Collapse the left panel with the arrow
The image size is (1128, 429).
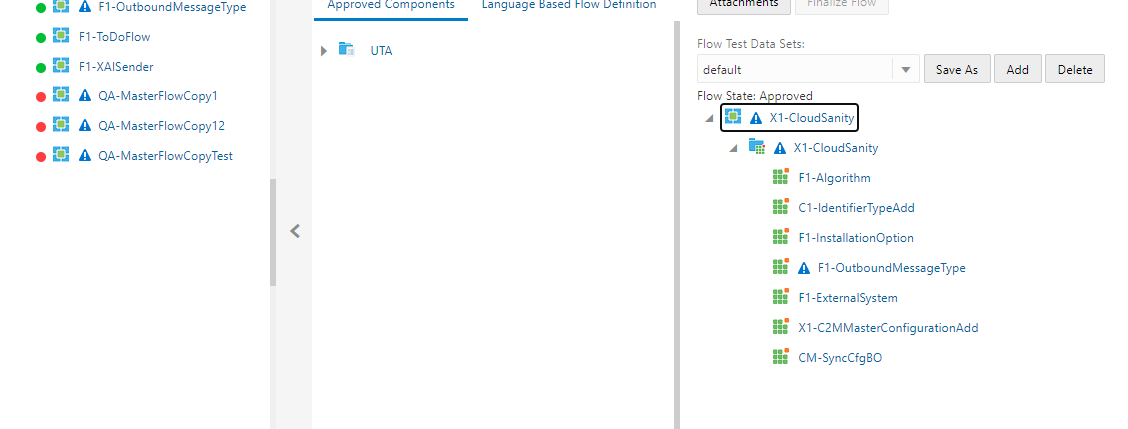pyautogui.click(x=295, y=231)
